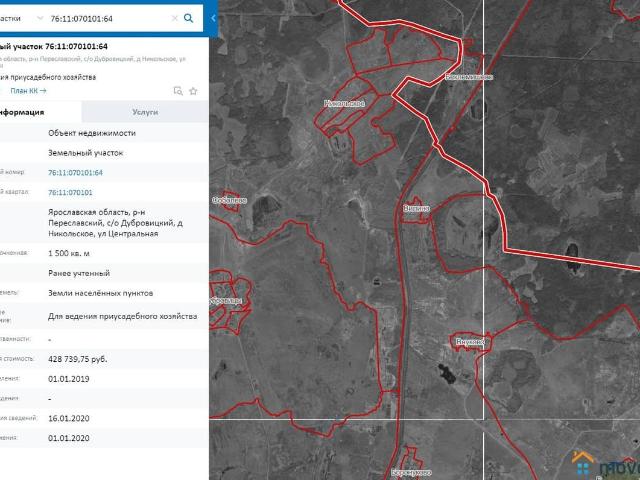Click the parcel title '76:11:070101:64' heading
The height and width of the screenshot is (480, 640).
click(x=76, y=47)
